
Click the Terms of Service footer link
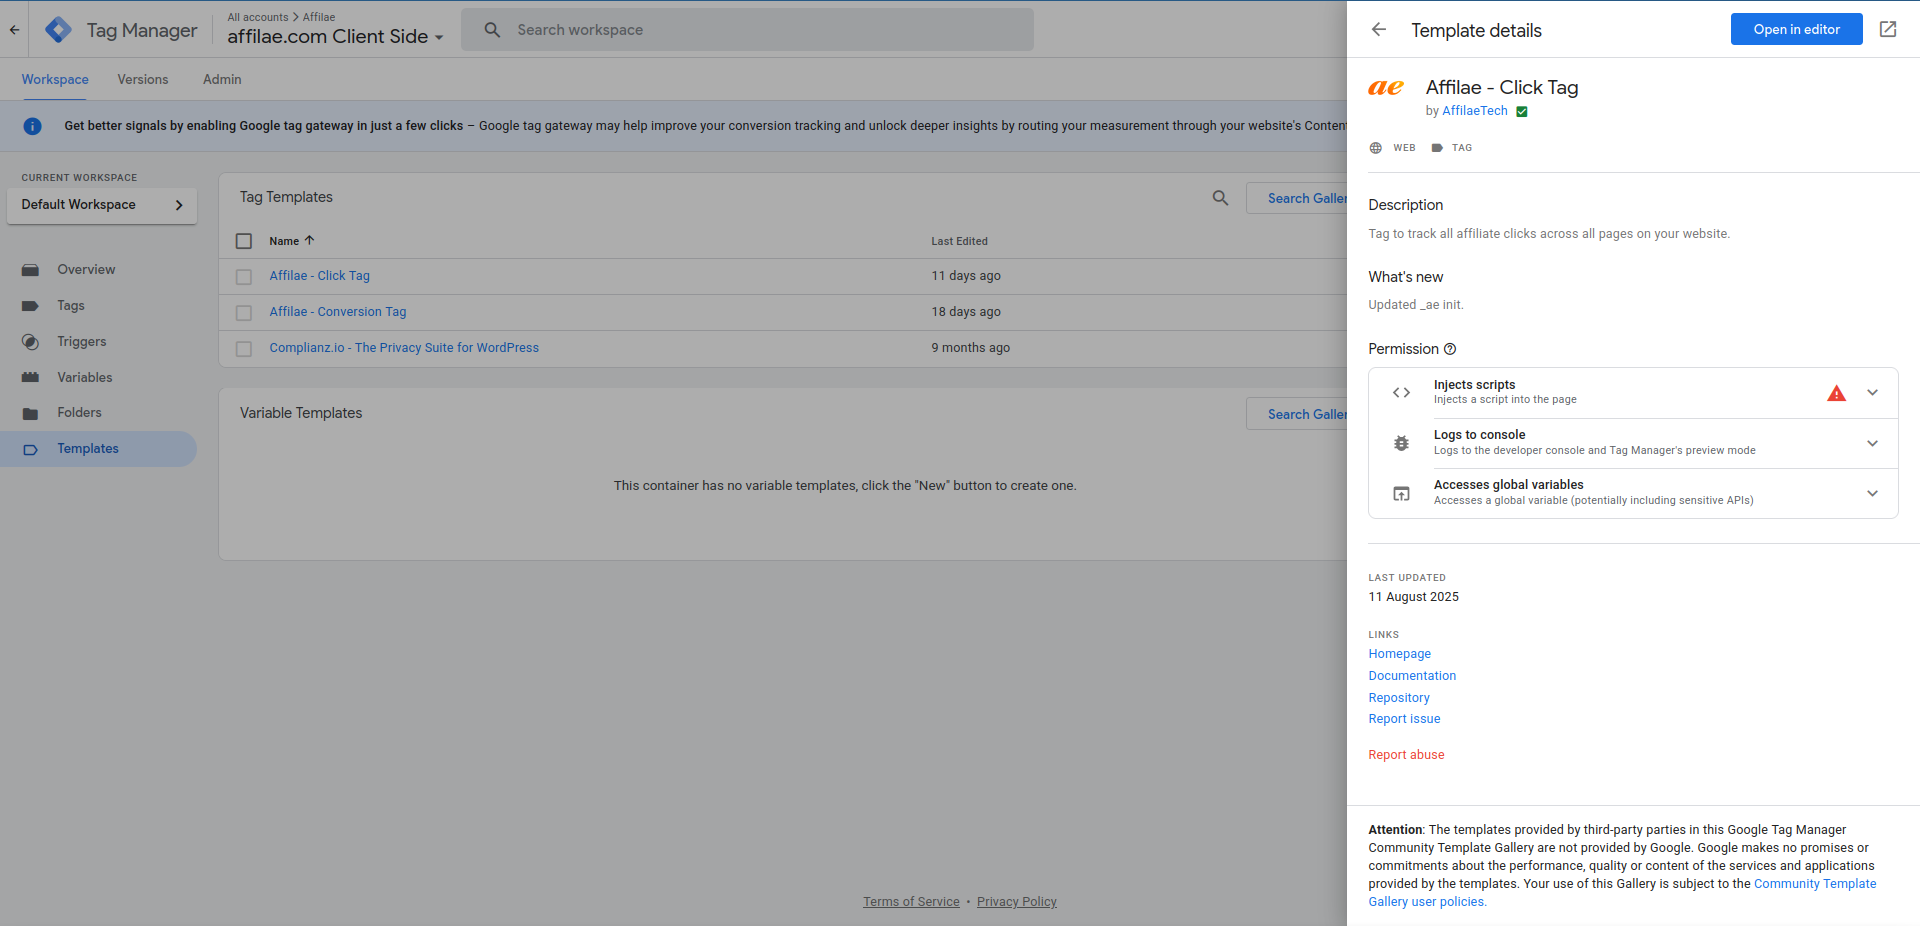911,902
